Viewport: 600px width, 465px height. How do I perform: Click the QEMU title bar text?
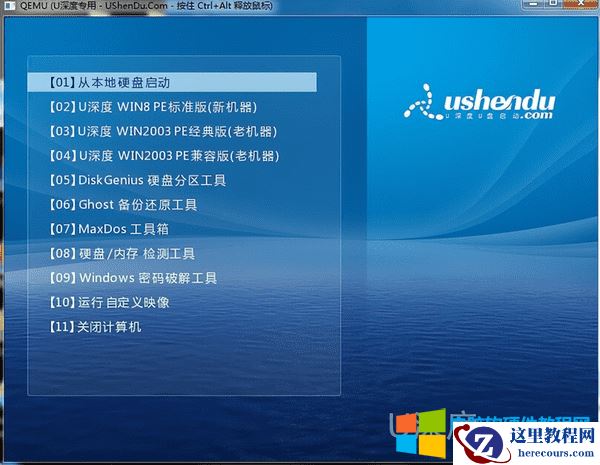pyautogui.click(x=146, y=5)
